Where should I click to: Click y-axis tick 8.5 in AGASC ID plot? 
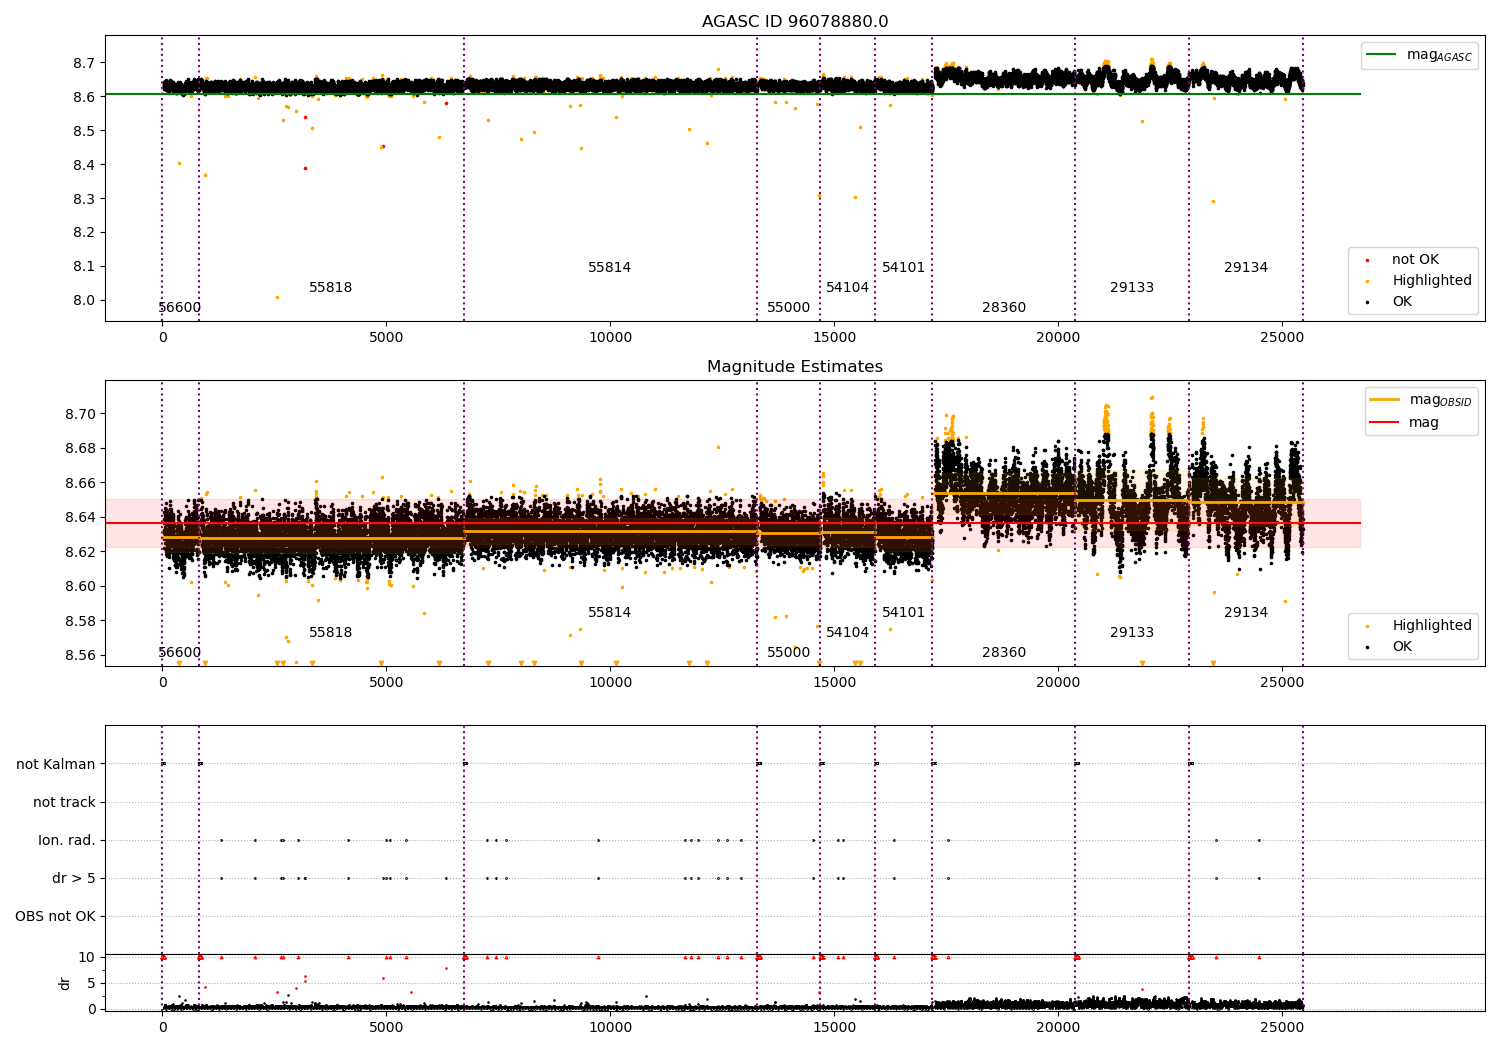pos(84,131)
